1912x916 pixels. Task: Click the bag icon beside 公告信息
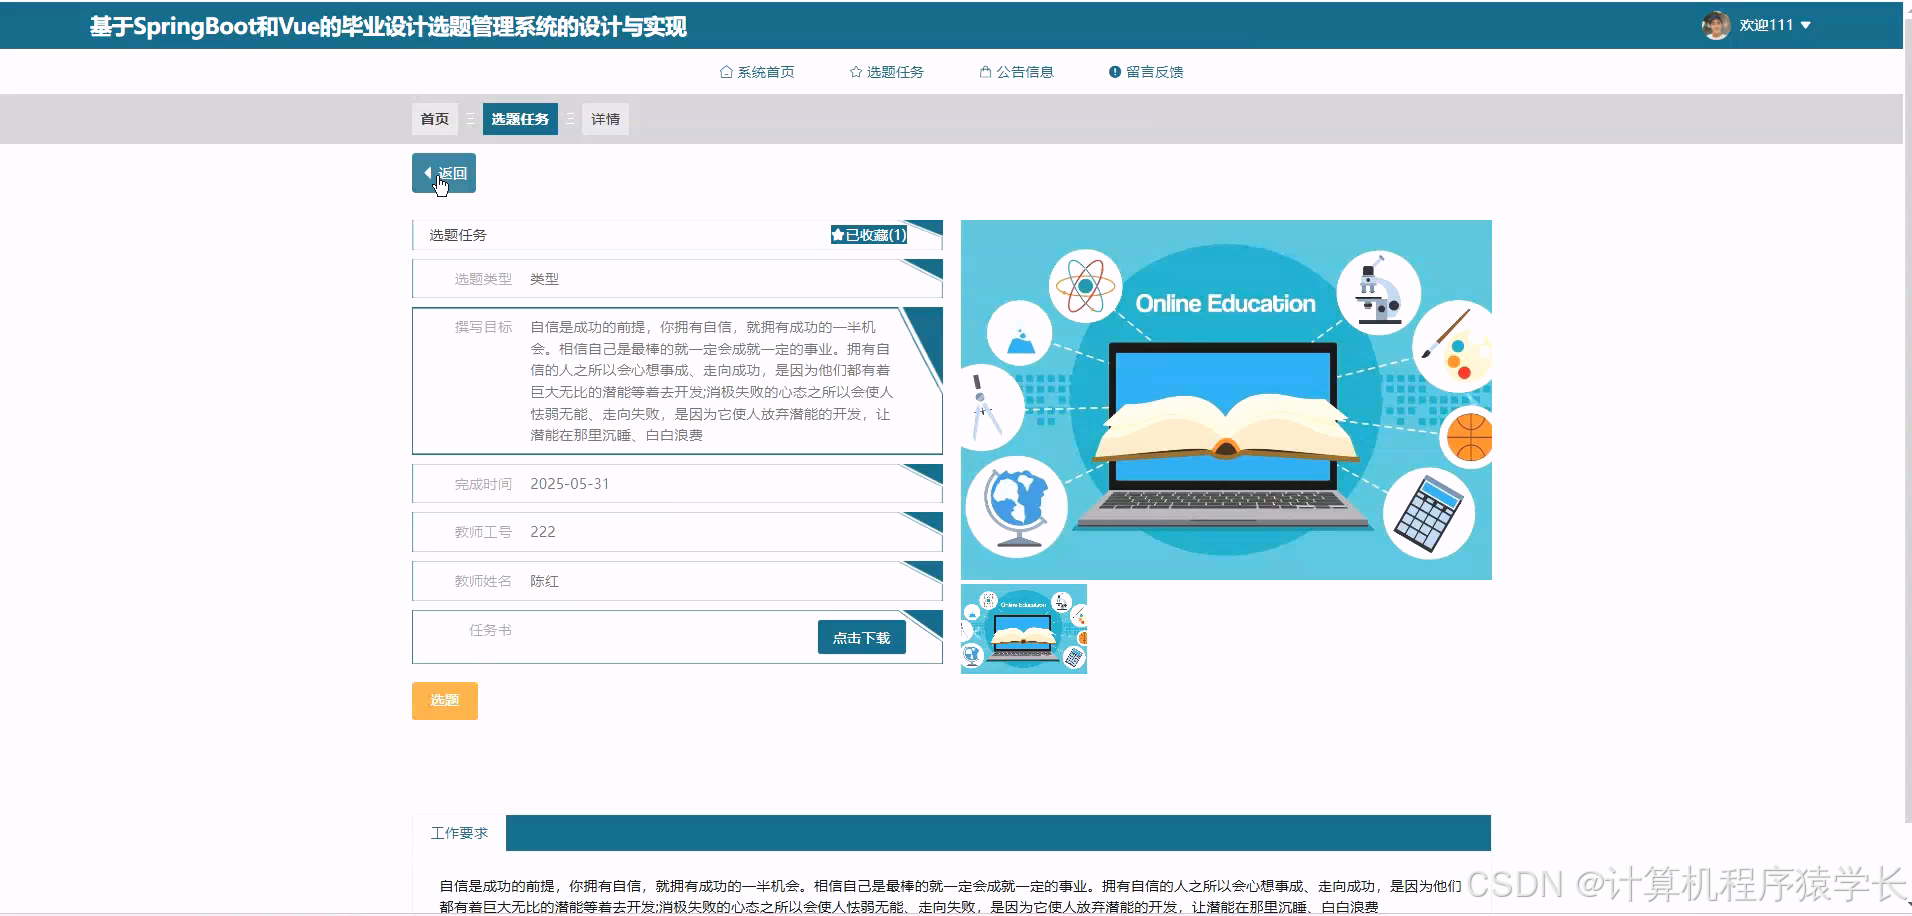coord(985,72)
